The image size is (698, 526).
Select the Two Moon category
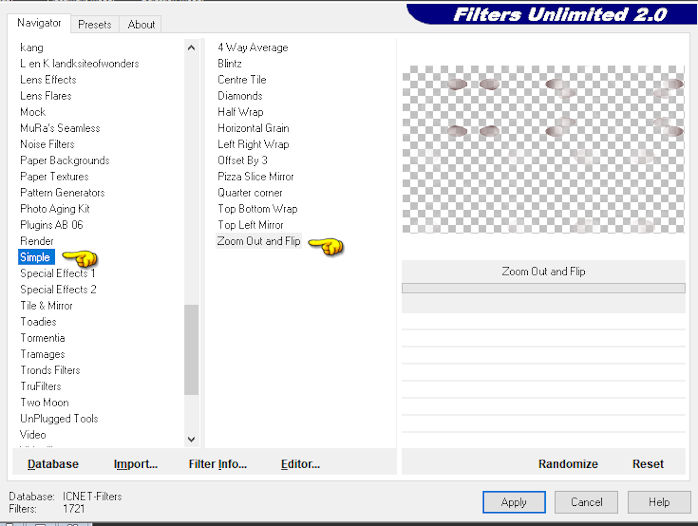point(45,402)
